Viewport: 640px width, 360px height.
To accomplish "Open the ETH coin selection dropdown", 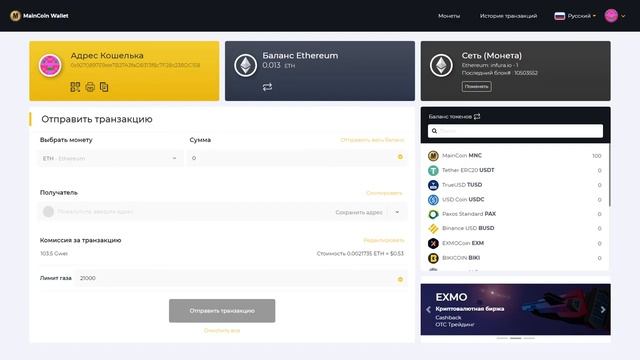I will [110, 158].
